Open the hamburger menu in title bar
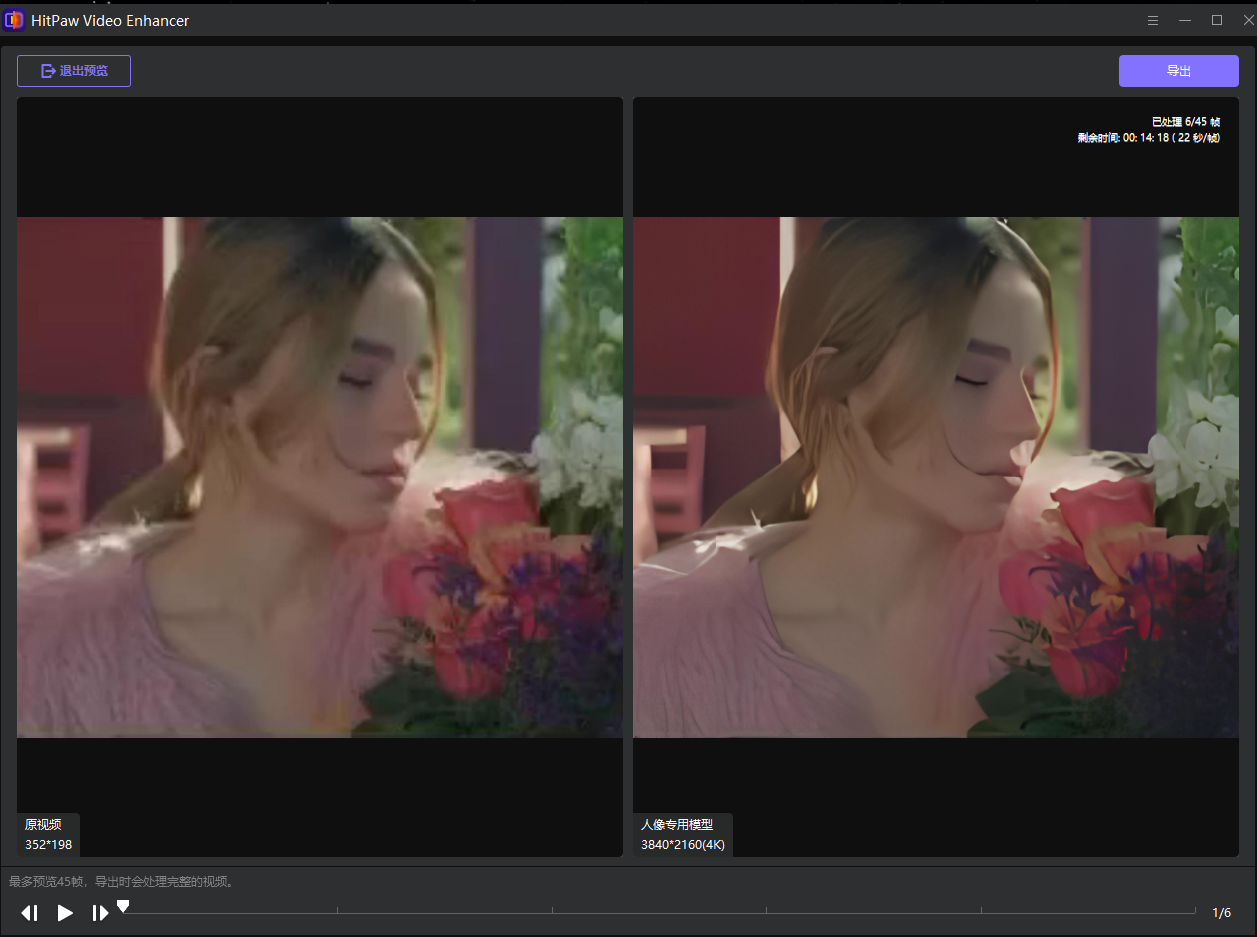The image size is (1257, 937). pyautogui.click(x=1153, y=20)
